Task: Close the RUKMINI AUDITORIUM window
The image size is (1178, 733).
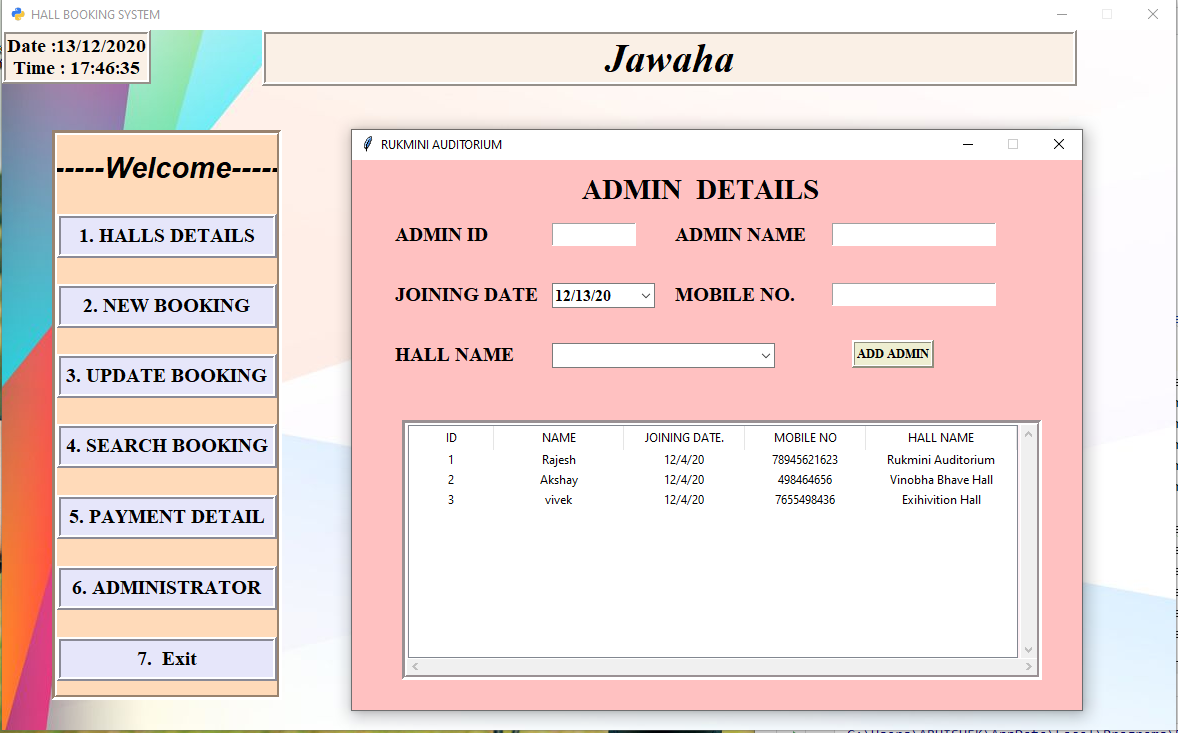Action: (x=1059, y=144)
